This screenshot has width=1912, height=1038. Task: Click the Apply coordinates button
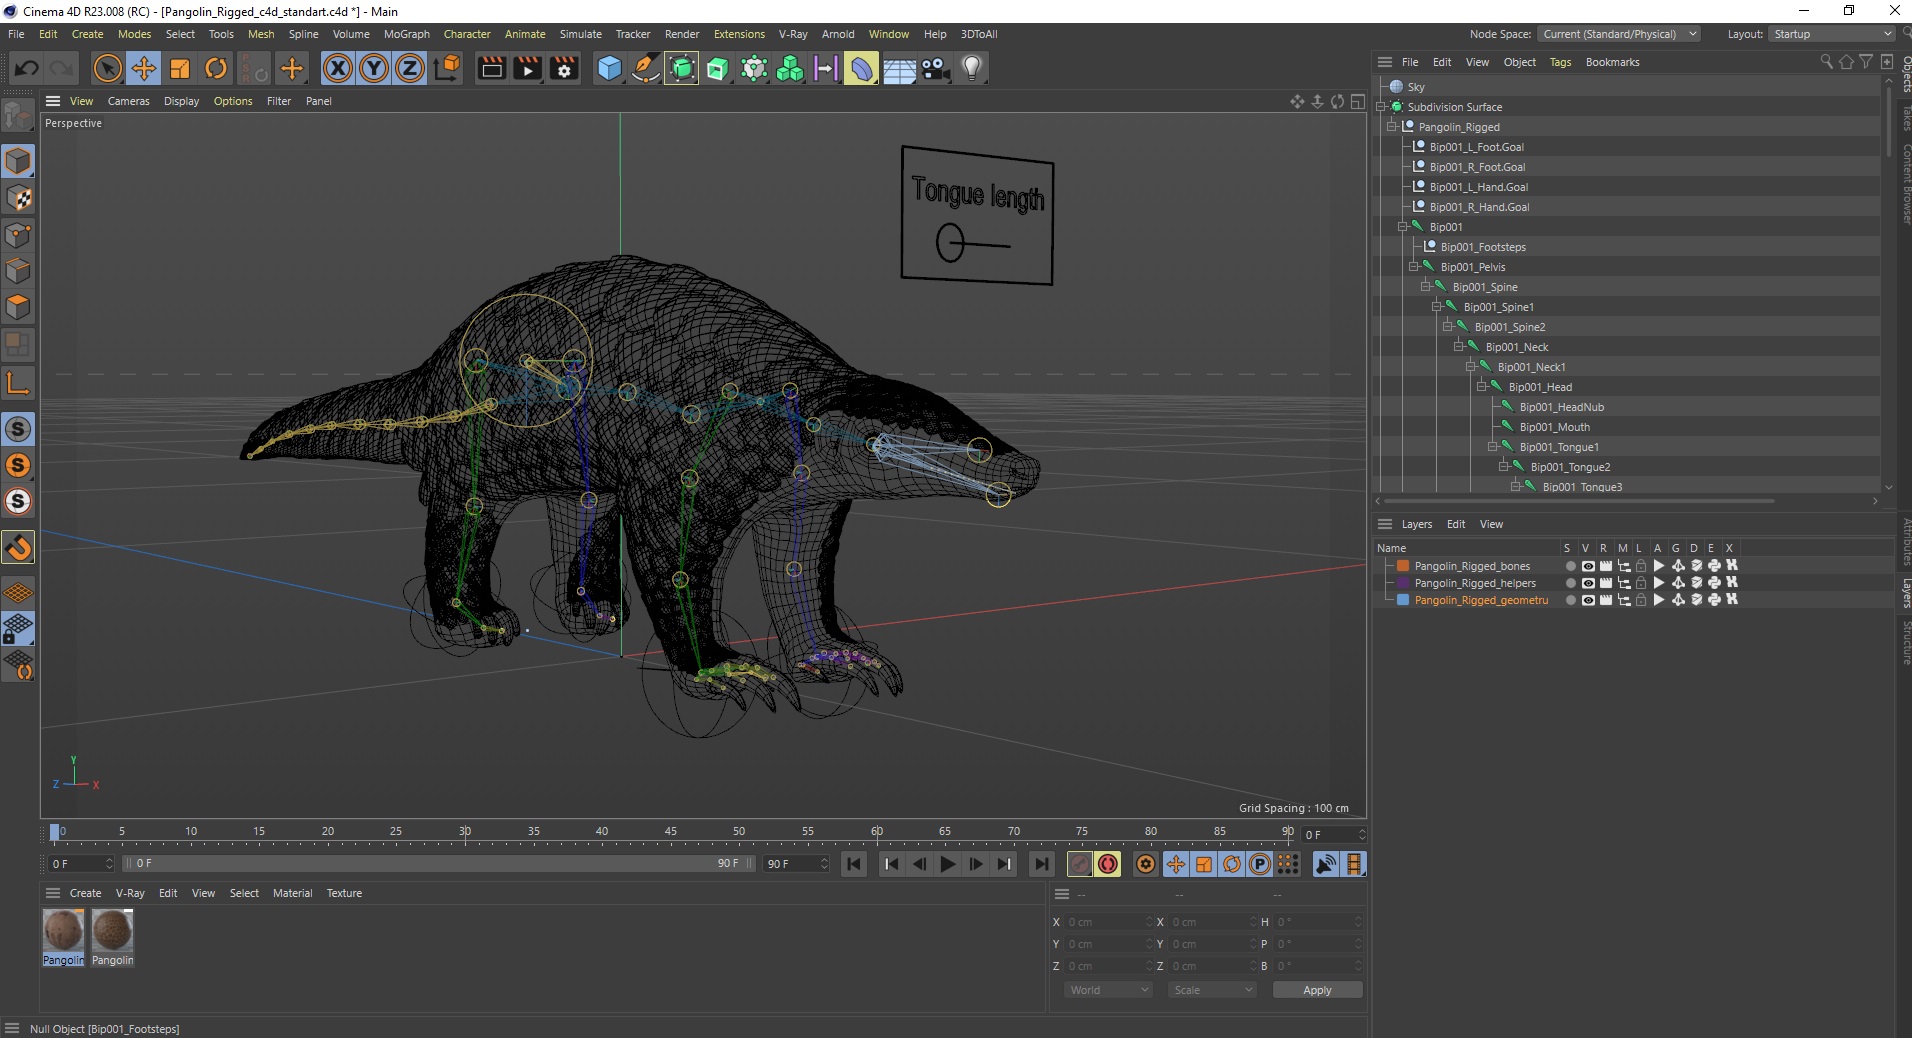tap(1317, 990)
